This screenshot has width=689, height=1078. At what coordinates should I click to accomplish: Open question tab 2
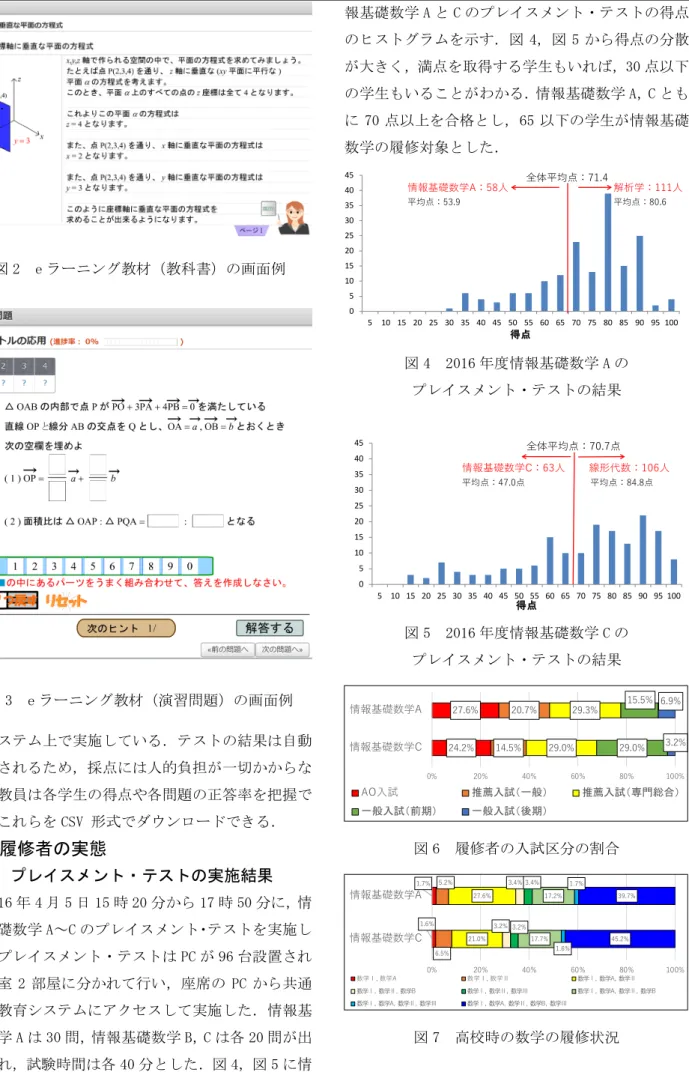4,366
